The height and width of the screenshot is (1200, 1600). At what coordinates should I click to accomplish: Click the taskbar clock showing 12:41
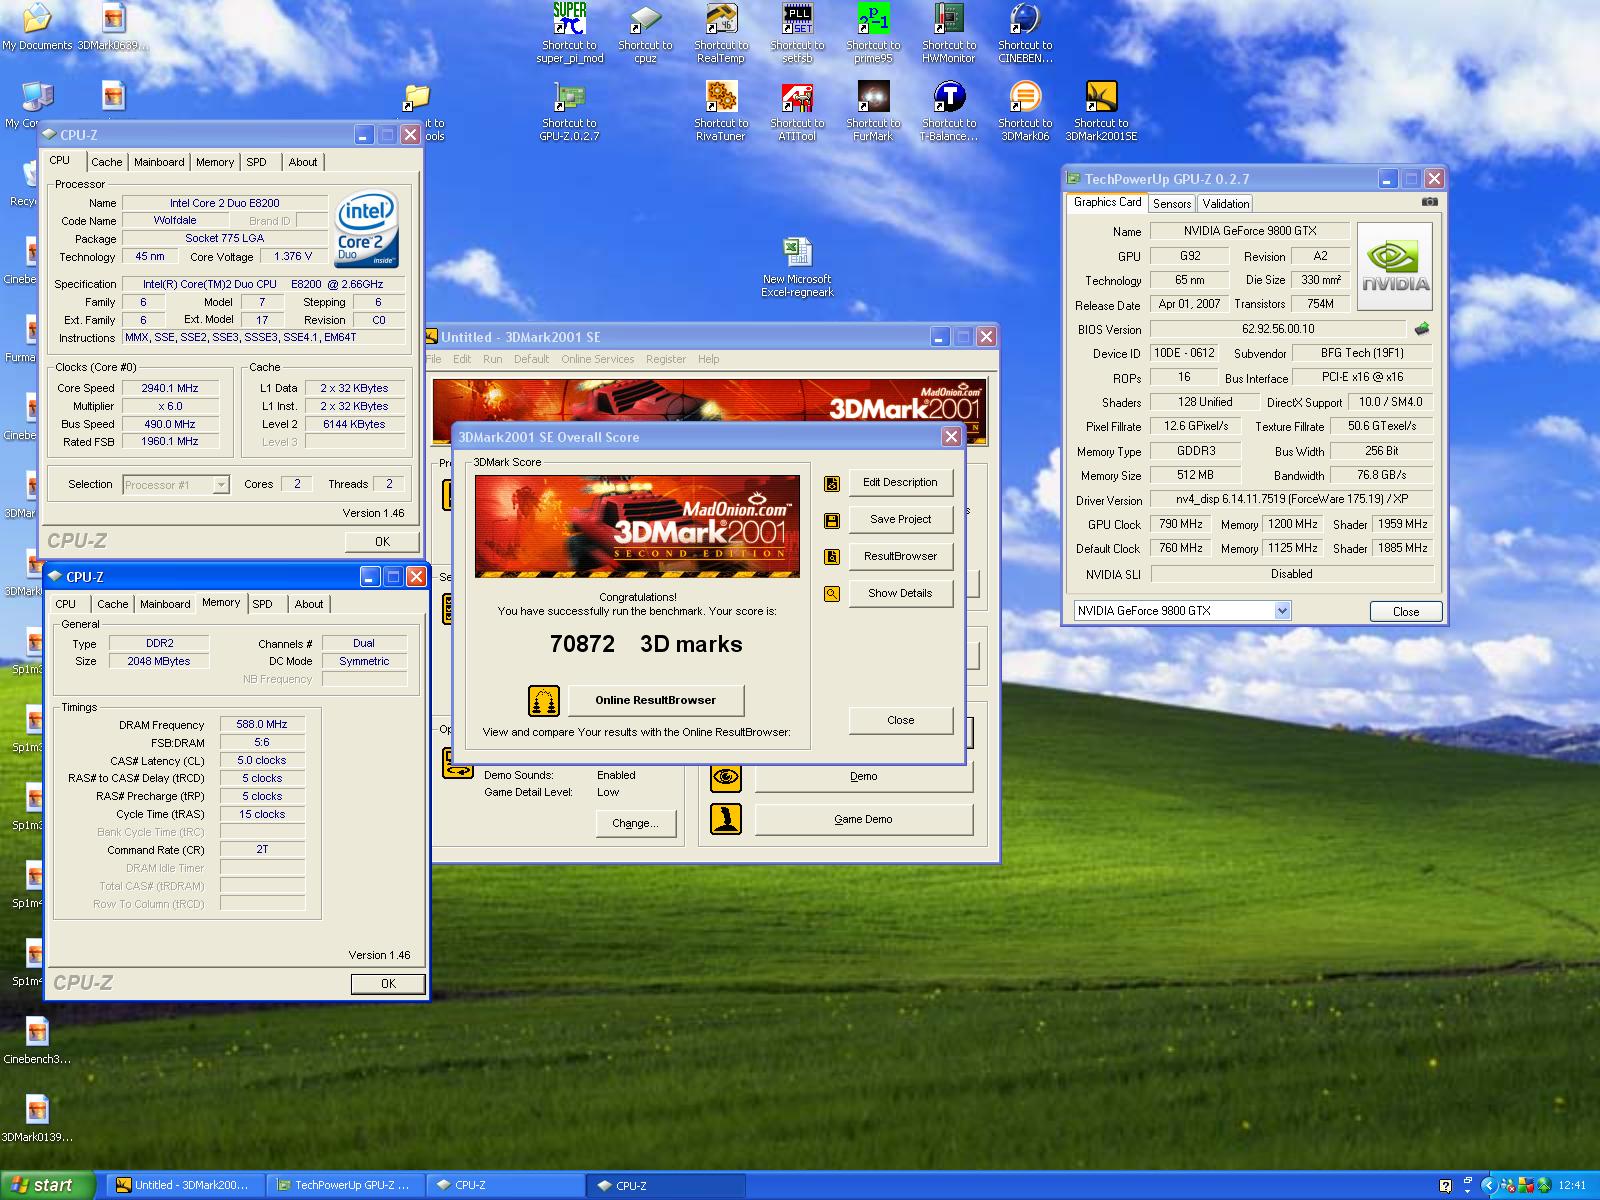[1572, 1186]
